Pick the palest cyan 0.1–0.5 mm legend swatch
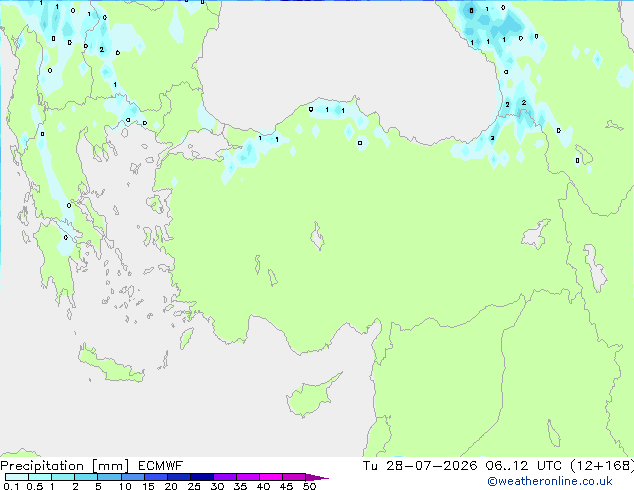This screenshot has height=490, width=634. 17,477
